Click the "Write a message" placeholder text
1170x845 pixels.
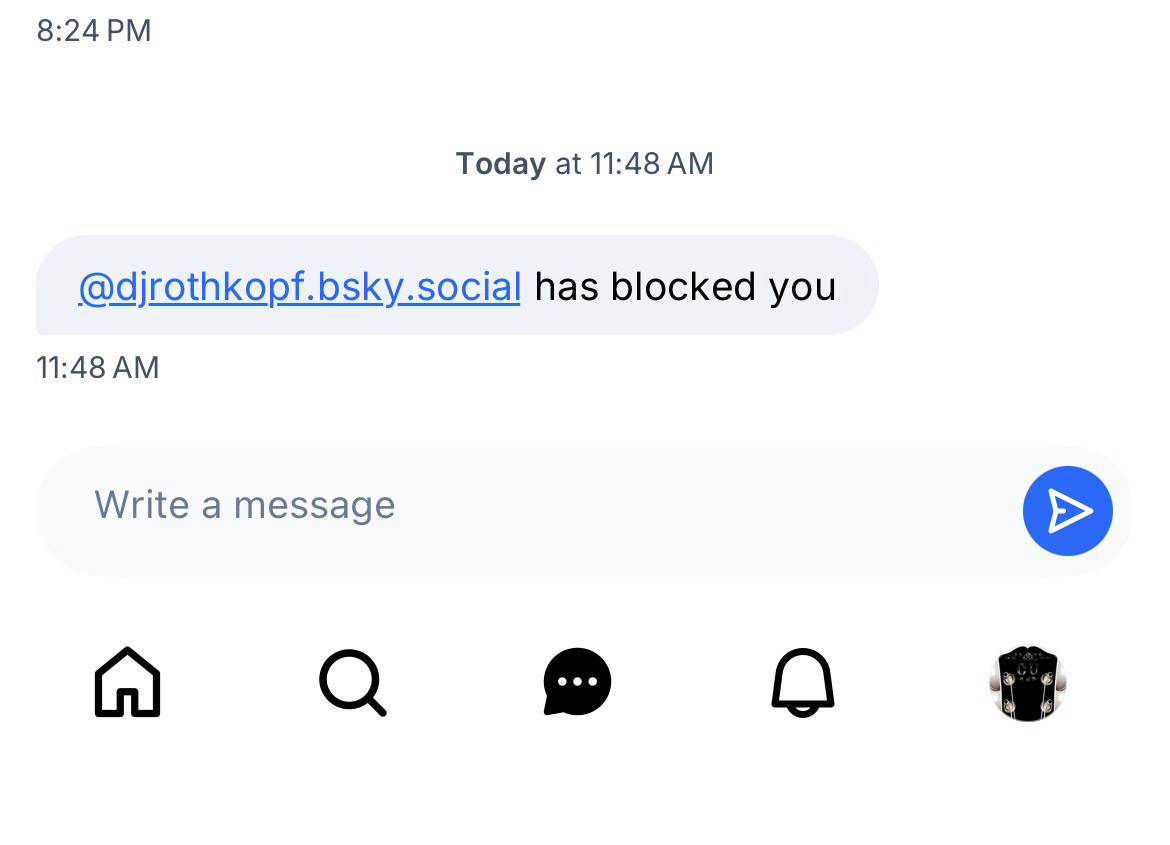(244, 505)
